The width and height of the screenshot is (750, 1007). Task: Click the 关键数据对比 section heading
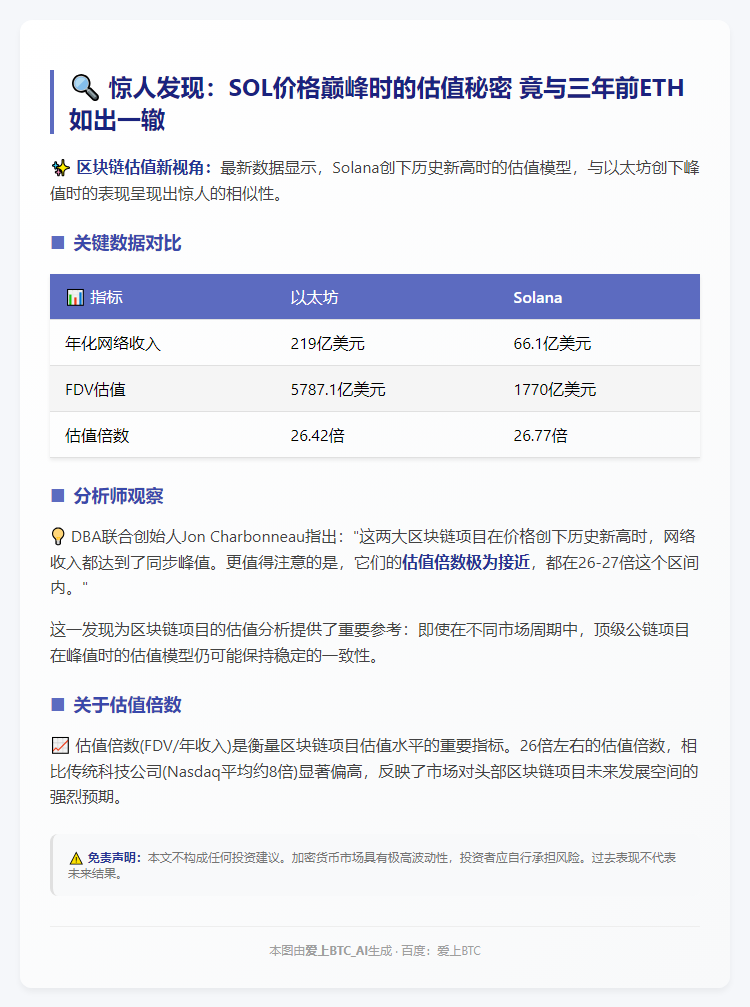[127, 243]
